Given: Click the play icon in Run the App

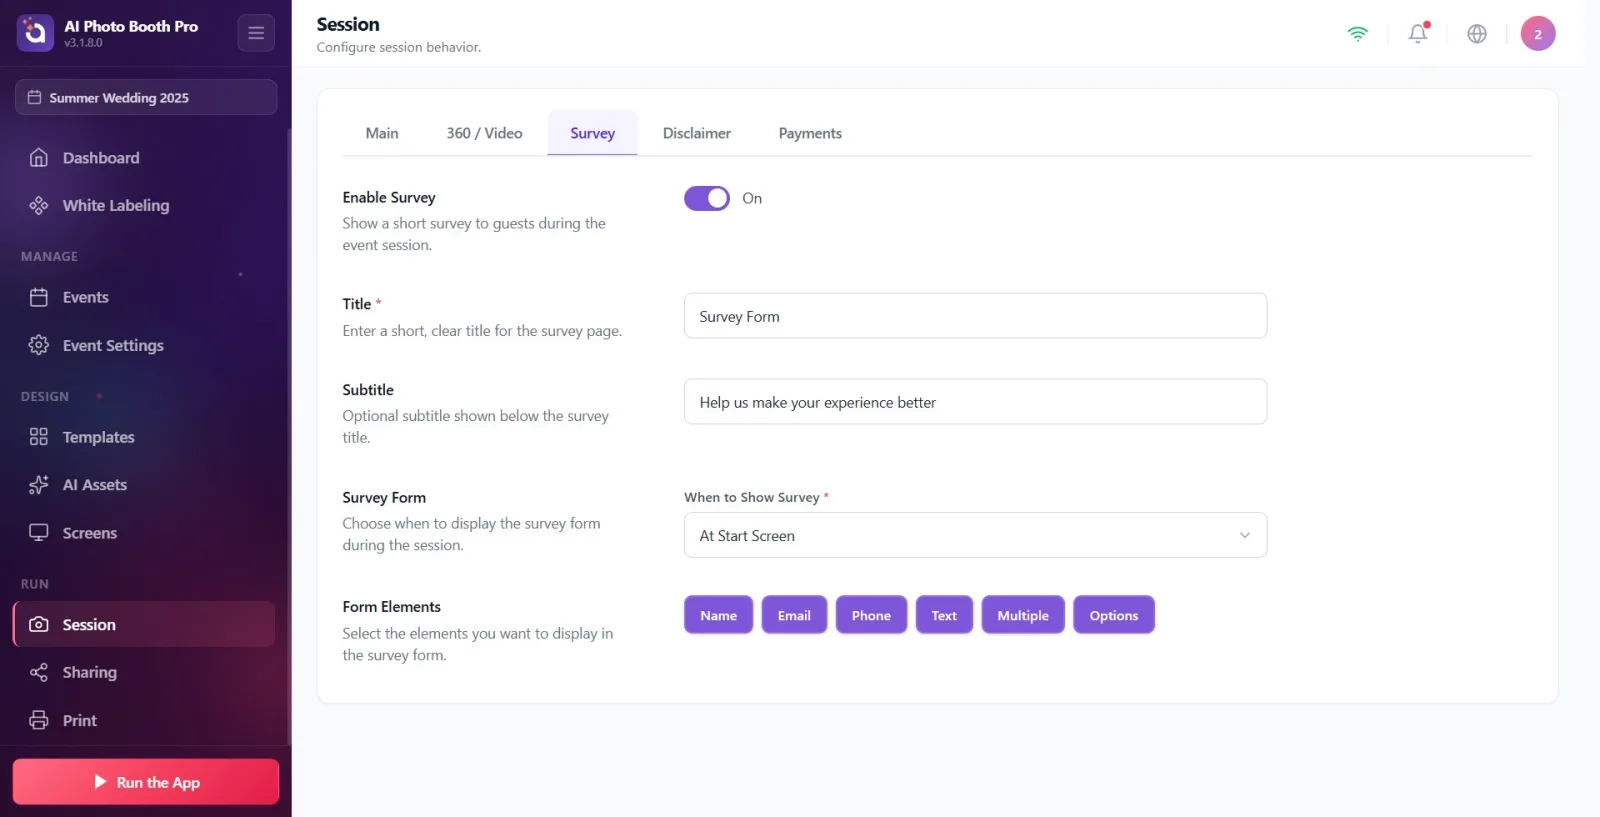Looking at the screenshot, I should coord(100,781).
